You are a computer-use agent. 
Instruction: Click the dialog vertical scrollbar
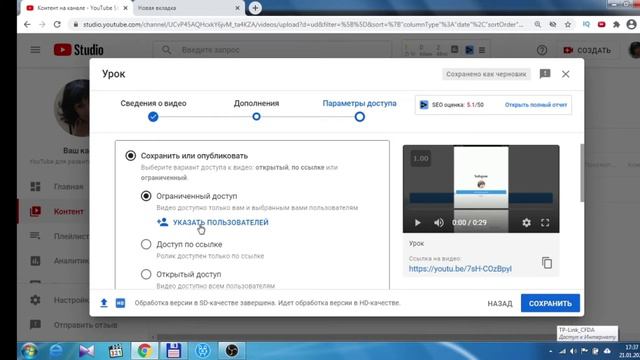[582, 173]
